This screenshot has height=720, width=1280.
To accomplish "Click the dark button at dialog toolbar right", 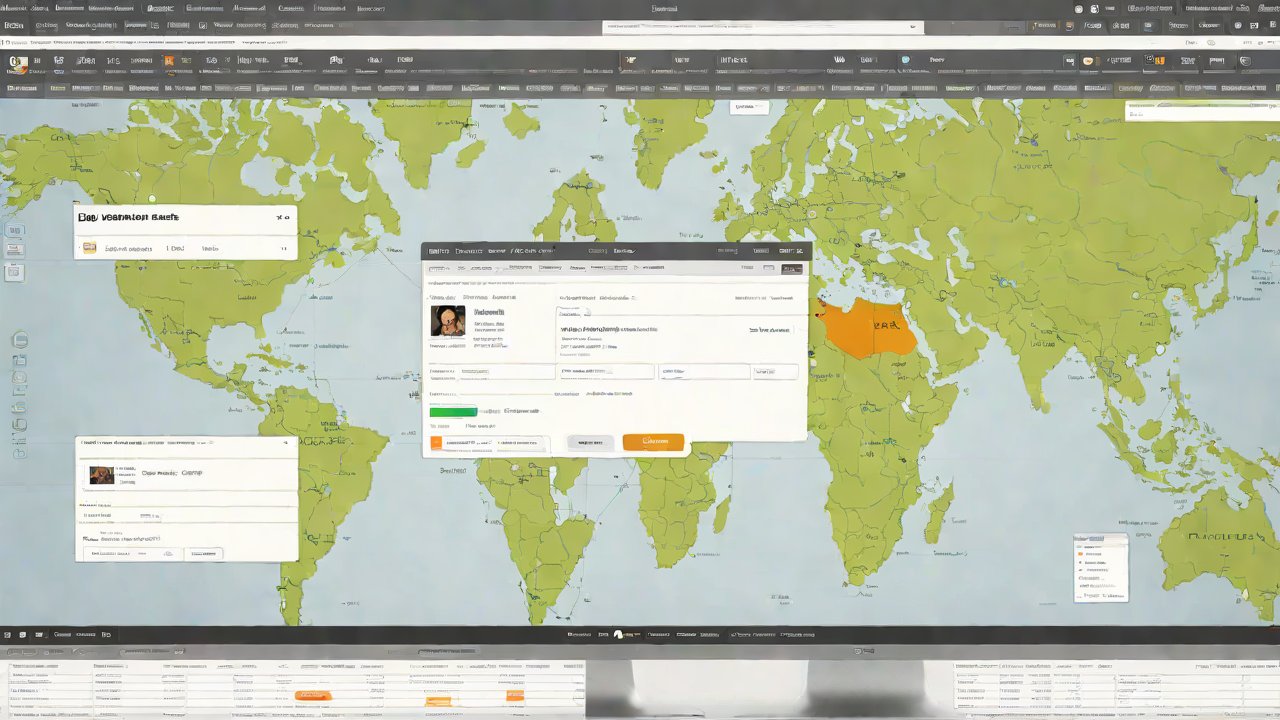I will [x=791, y=268].
